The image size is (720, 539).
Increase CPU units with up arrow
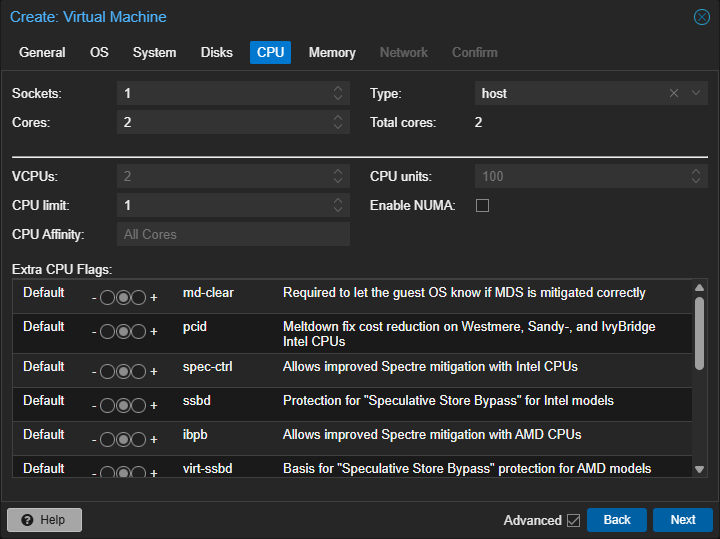pos(696,172)
